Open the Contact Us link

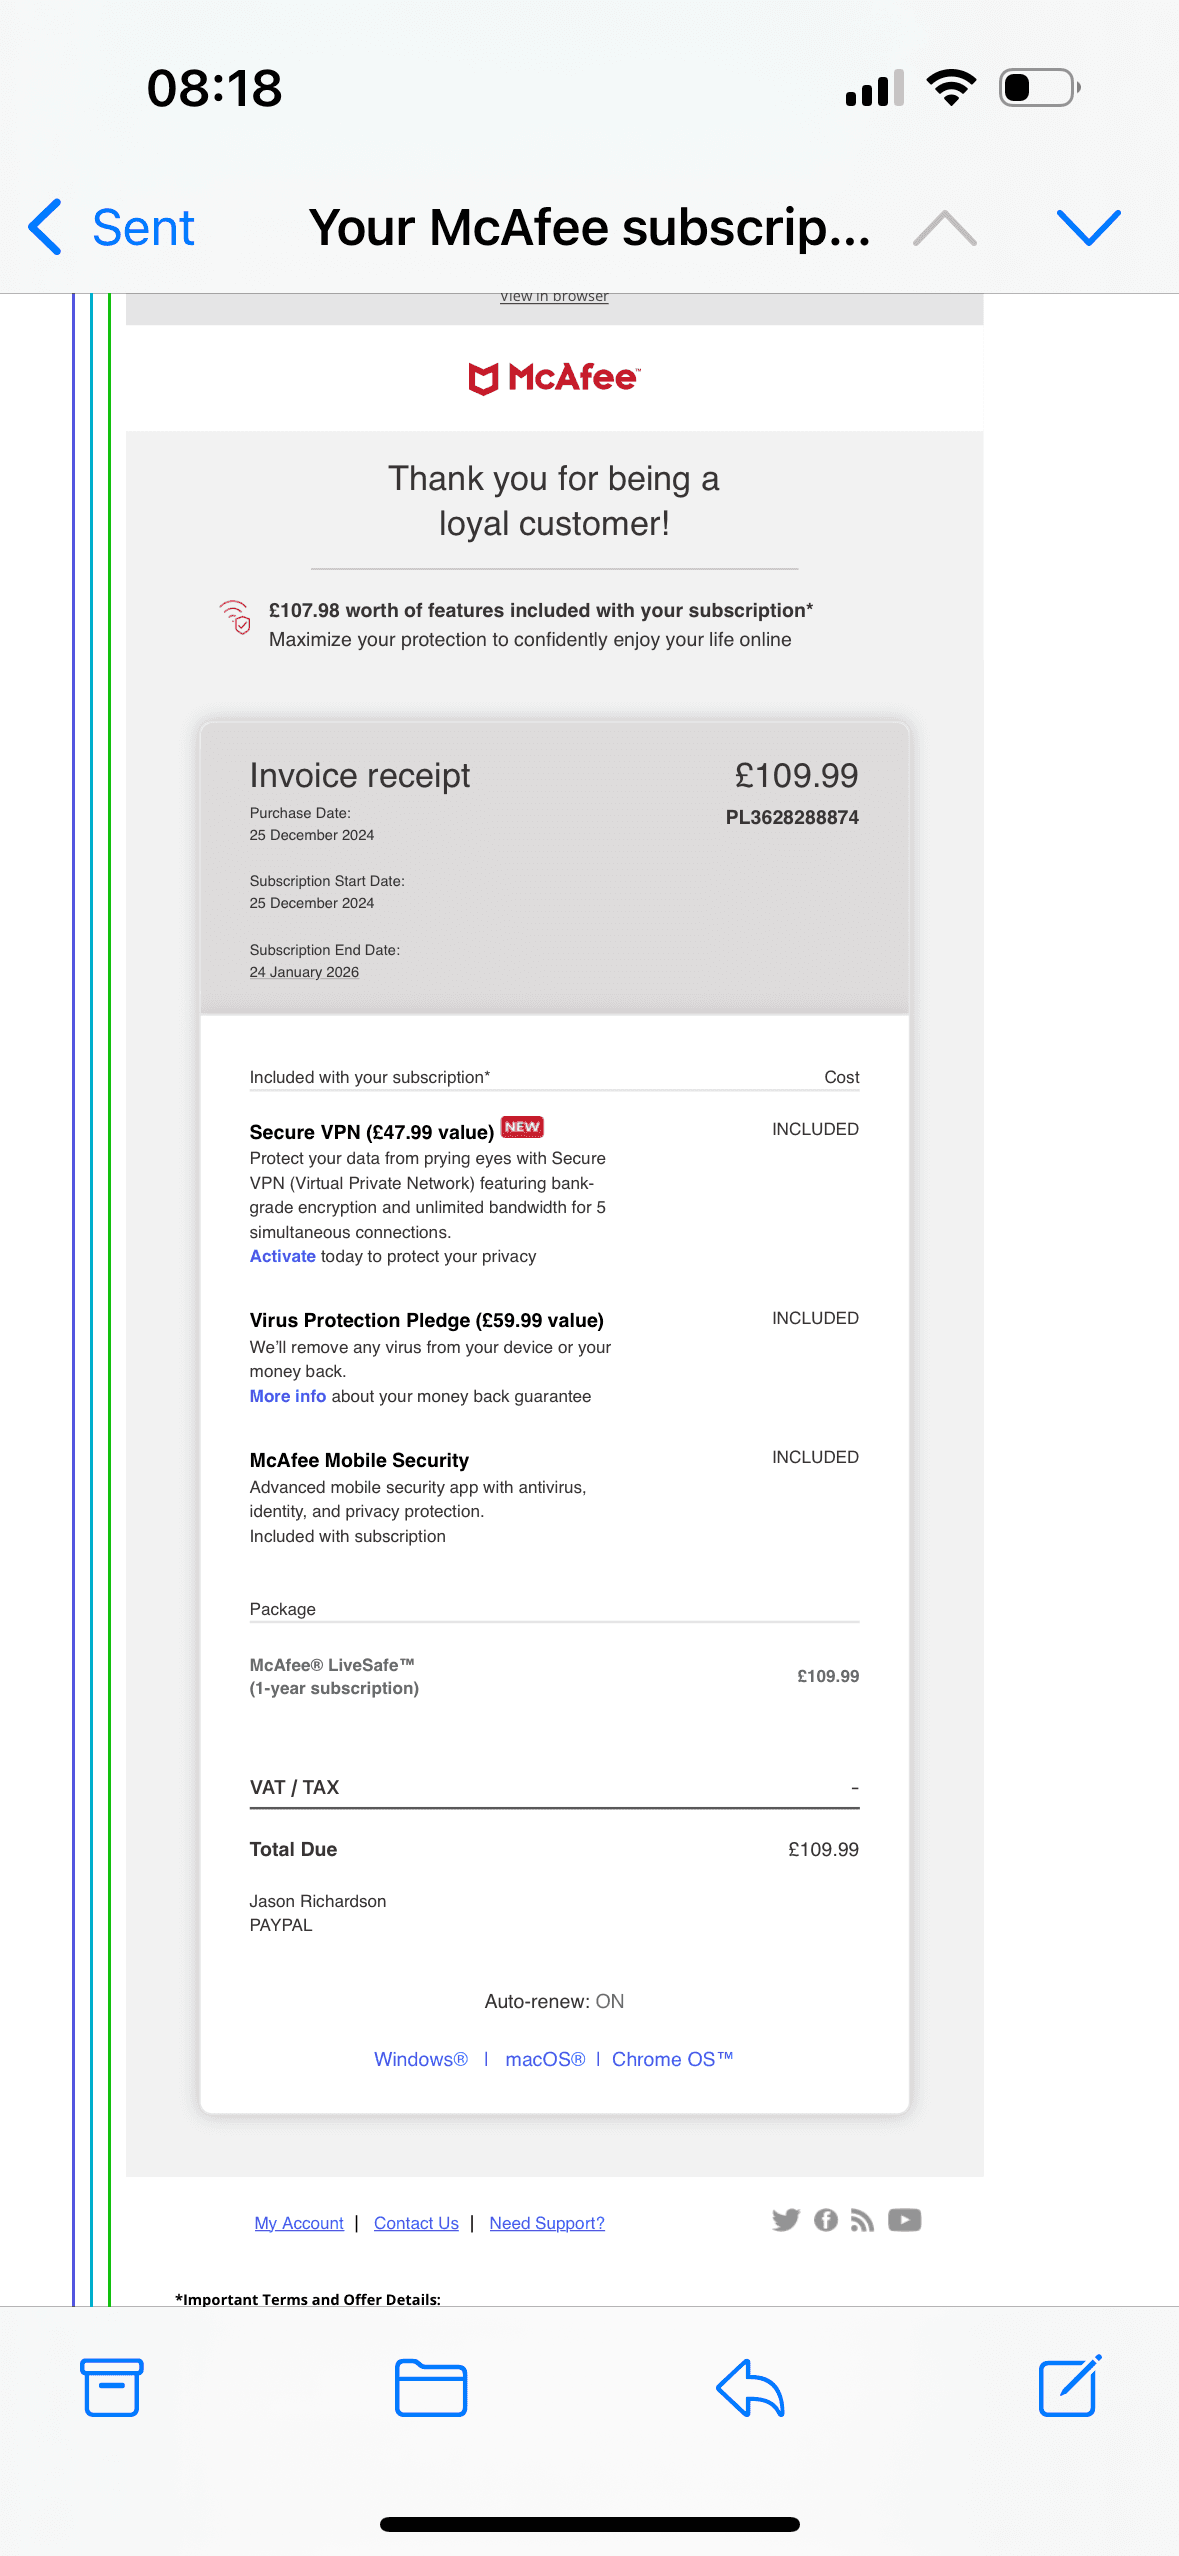[416, 2223]
